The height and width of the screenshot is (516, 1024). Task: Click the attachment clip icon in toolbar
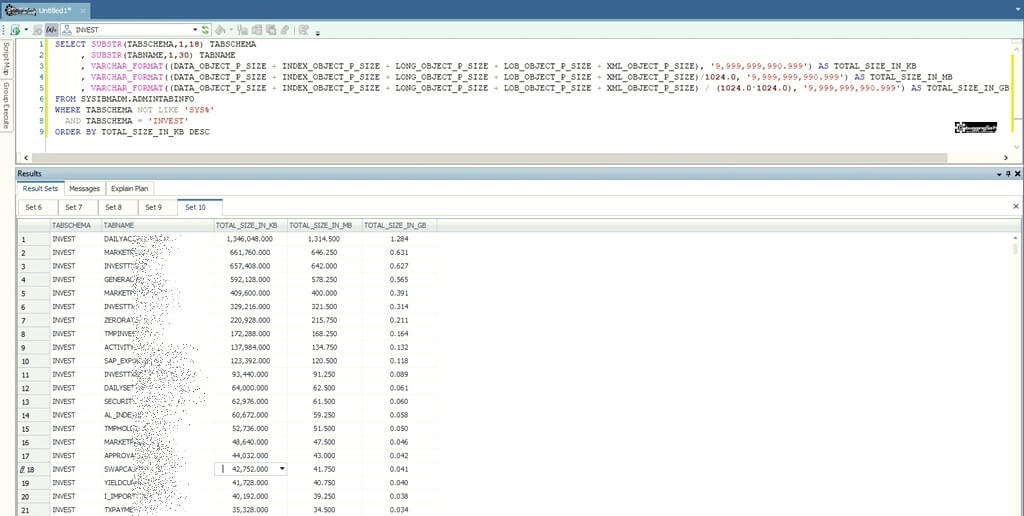coord(285,30)
